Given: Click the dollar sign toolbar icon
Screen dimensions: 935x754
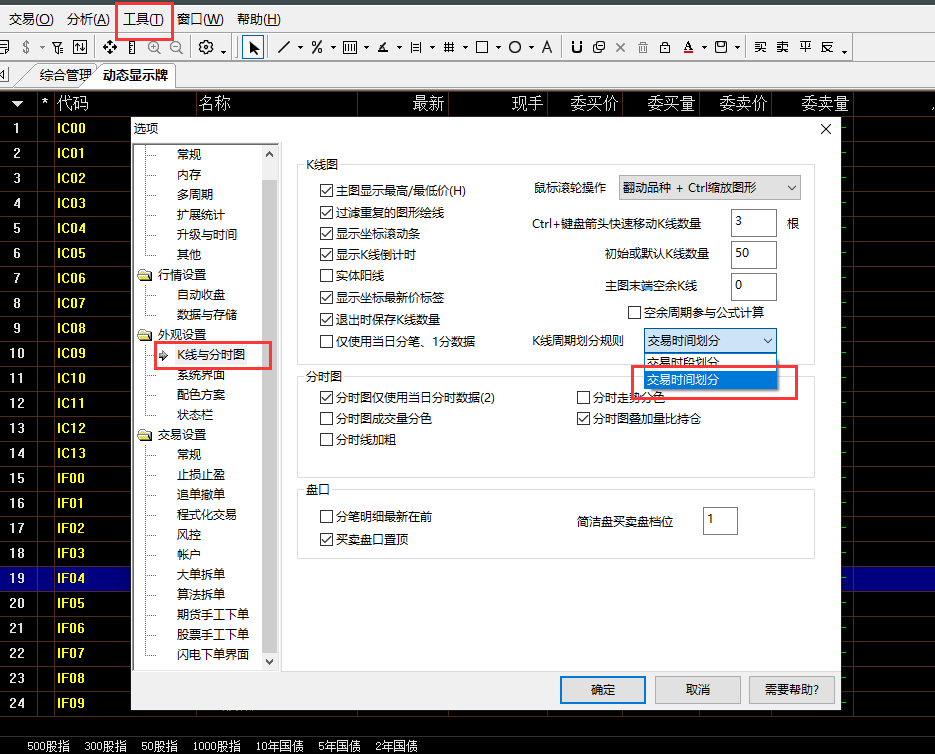Looking at the screenshot, I should click(x=26, y=47).
